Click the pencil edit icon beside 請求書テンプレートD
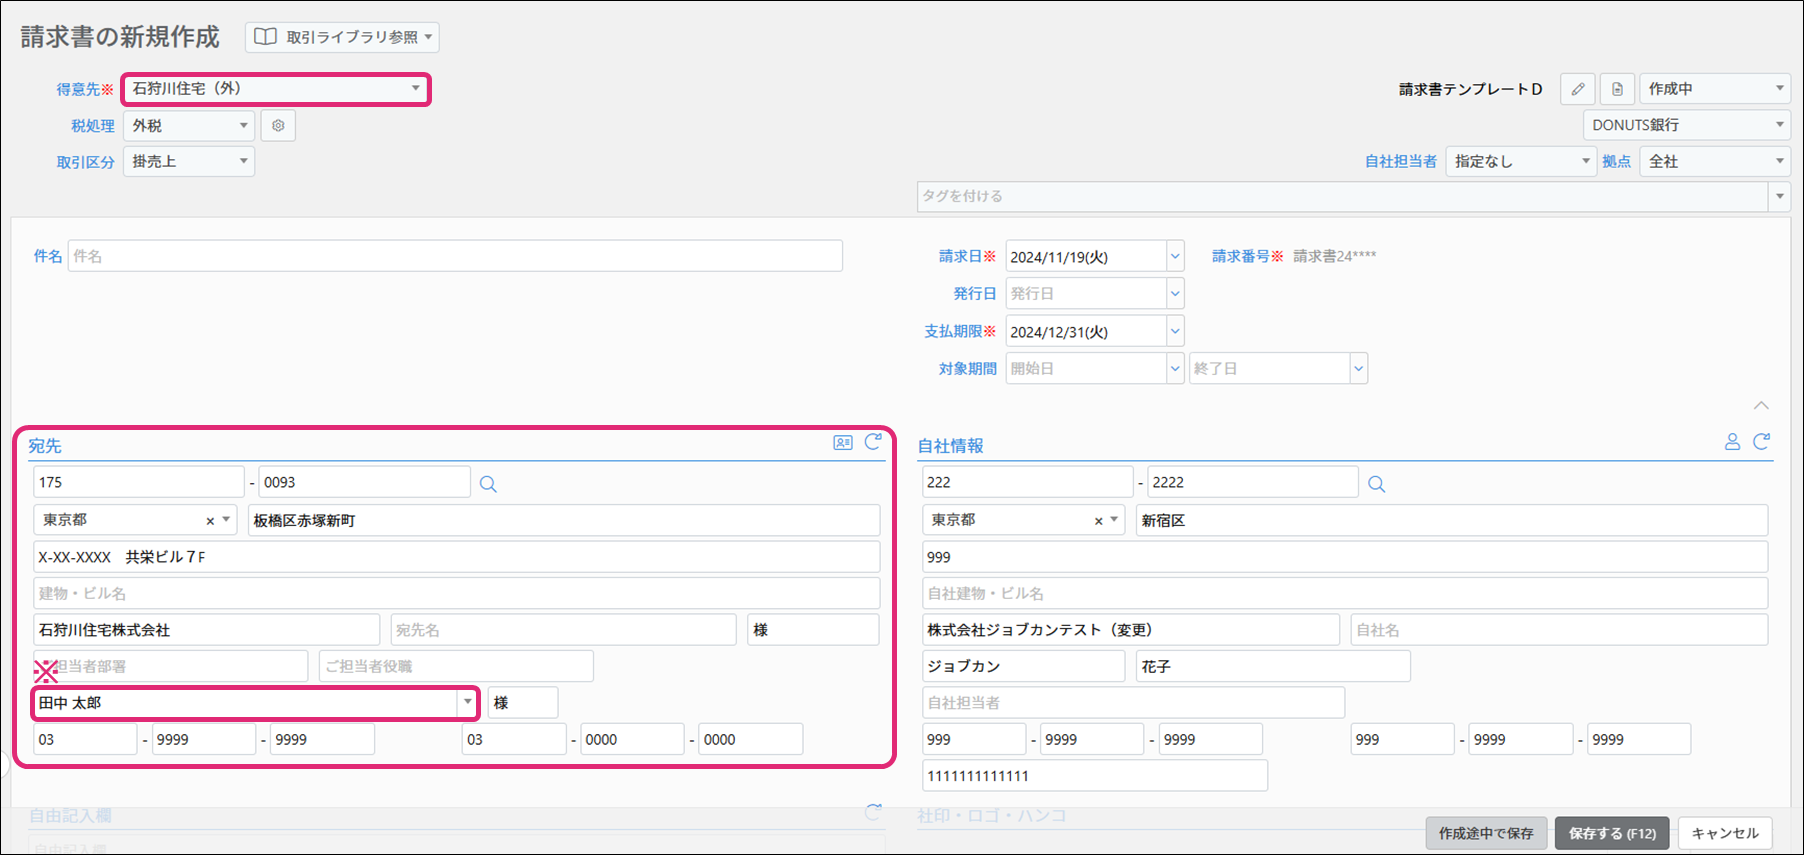Screen dimensions: 1804x855 coord(1577,89)
